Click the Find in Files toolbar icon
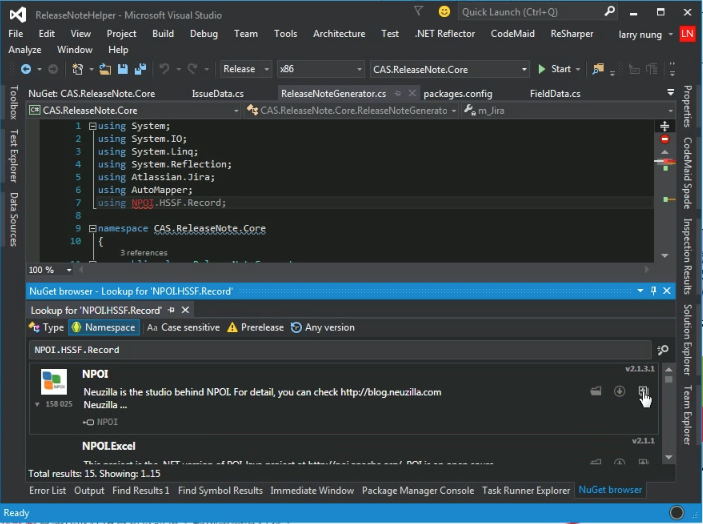Image resolution: width=703 pixels, height=524 pixels. [598, 69]
